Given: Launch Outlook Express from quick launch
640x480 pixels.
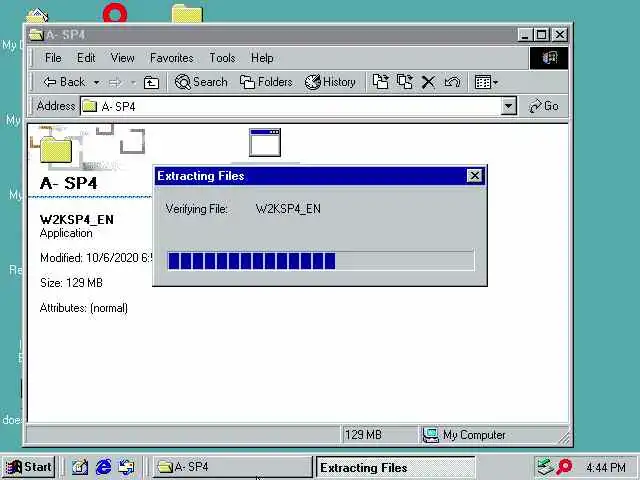Looking at the screenshot, I should click(127, 467).
